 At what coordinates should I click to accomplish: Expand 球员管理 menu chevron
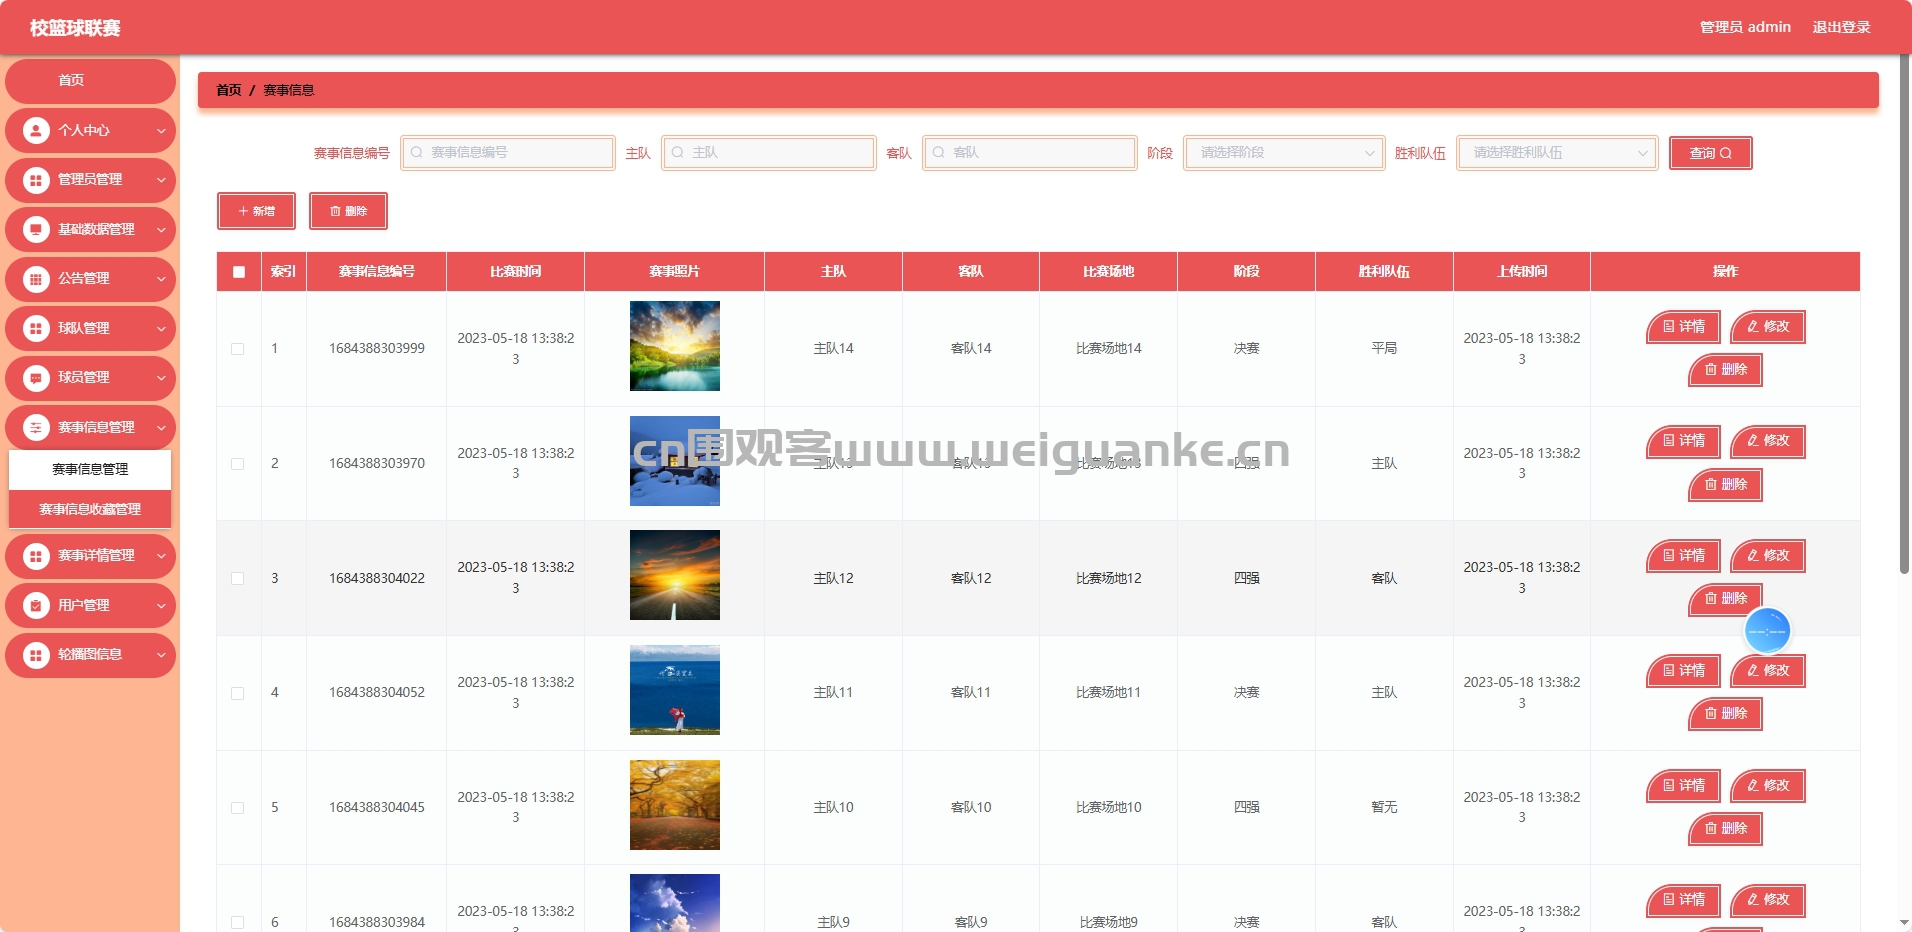pyautogui.click(x=161, y=378)
